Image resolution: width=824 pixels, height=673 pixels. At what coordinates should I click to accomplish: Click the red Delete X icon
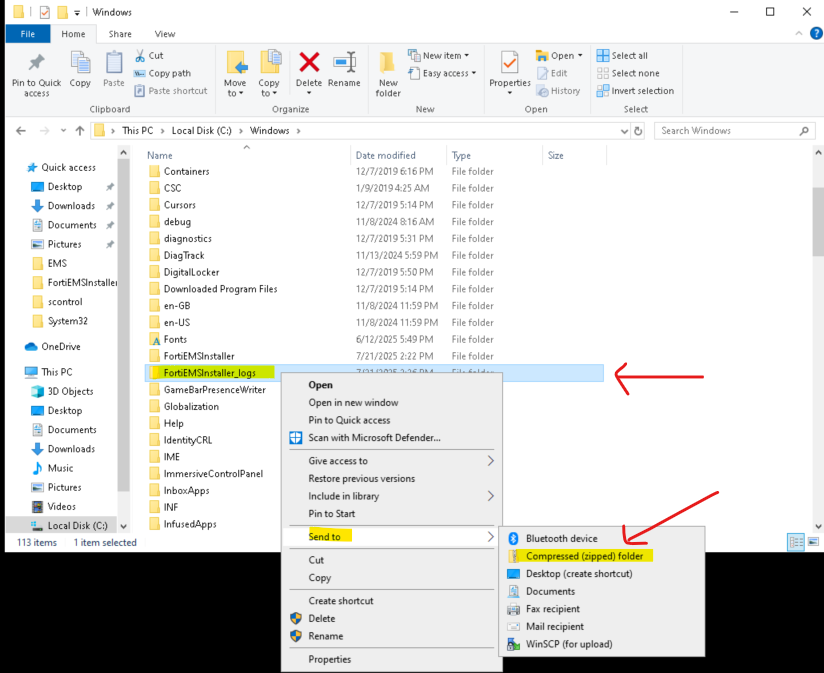(309, 63)
